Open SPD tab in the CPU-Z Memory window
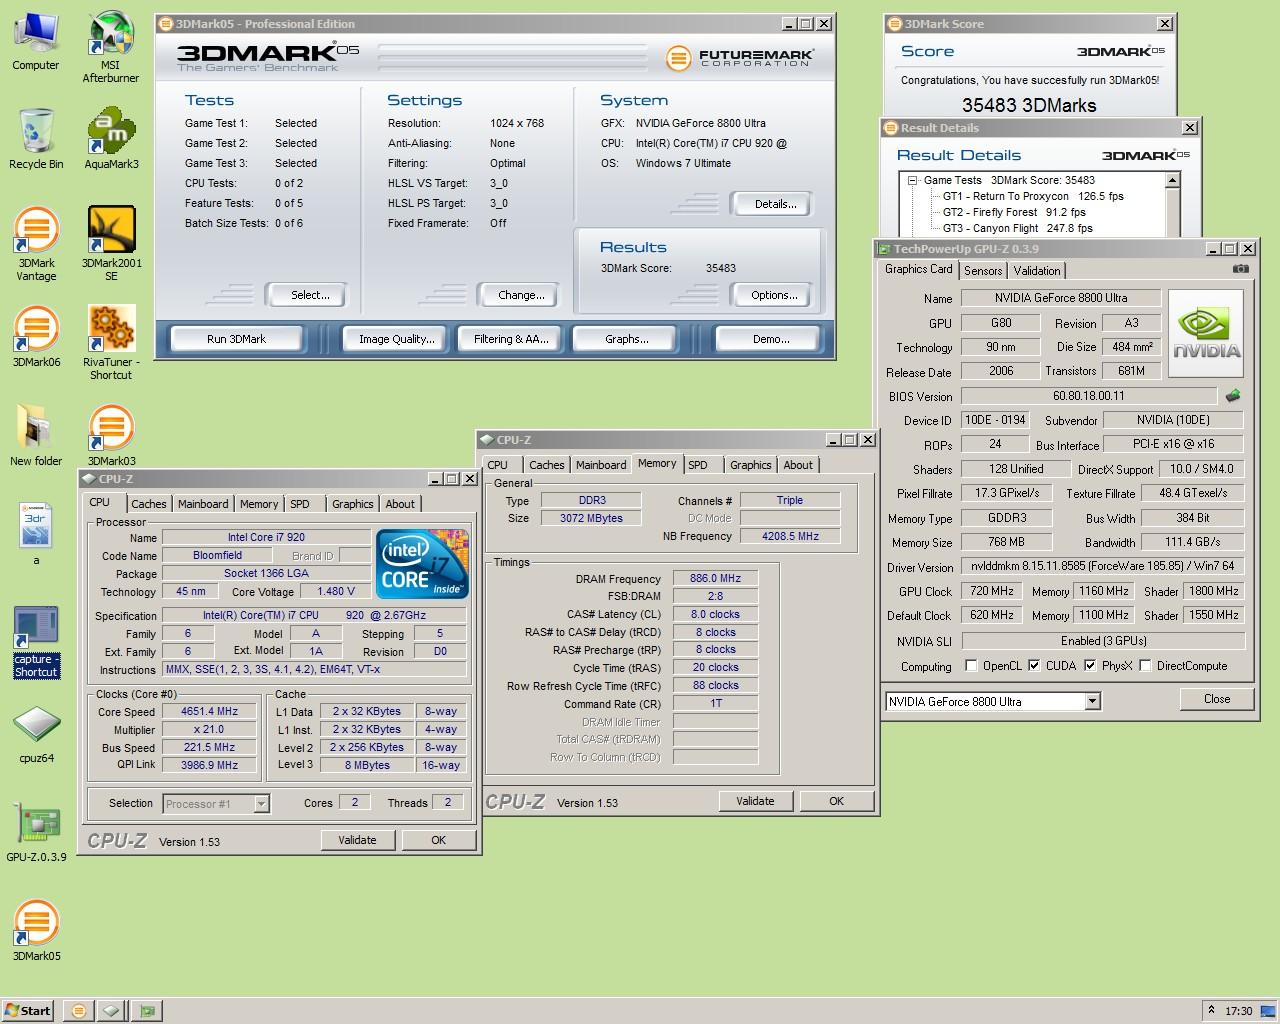 [698, 465]
